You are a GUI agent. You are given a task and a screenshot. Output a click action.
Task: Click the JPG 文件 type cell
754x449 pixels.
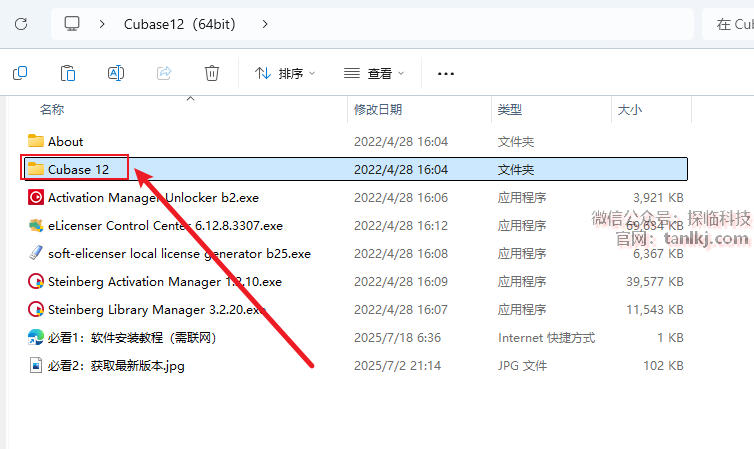click(x=522, y=365)
